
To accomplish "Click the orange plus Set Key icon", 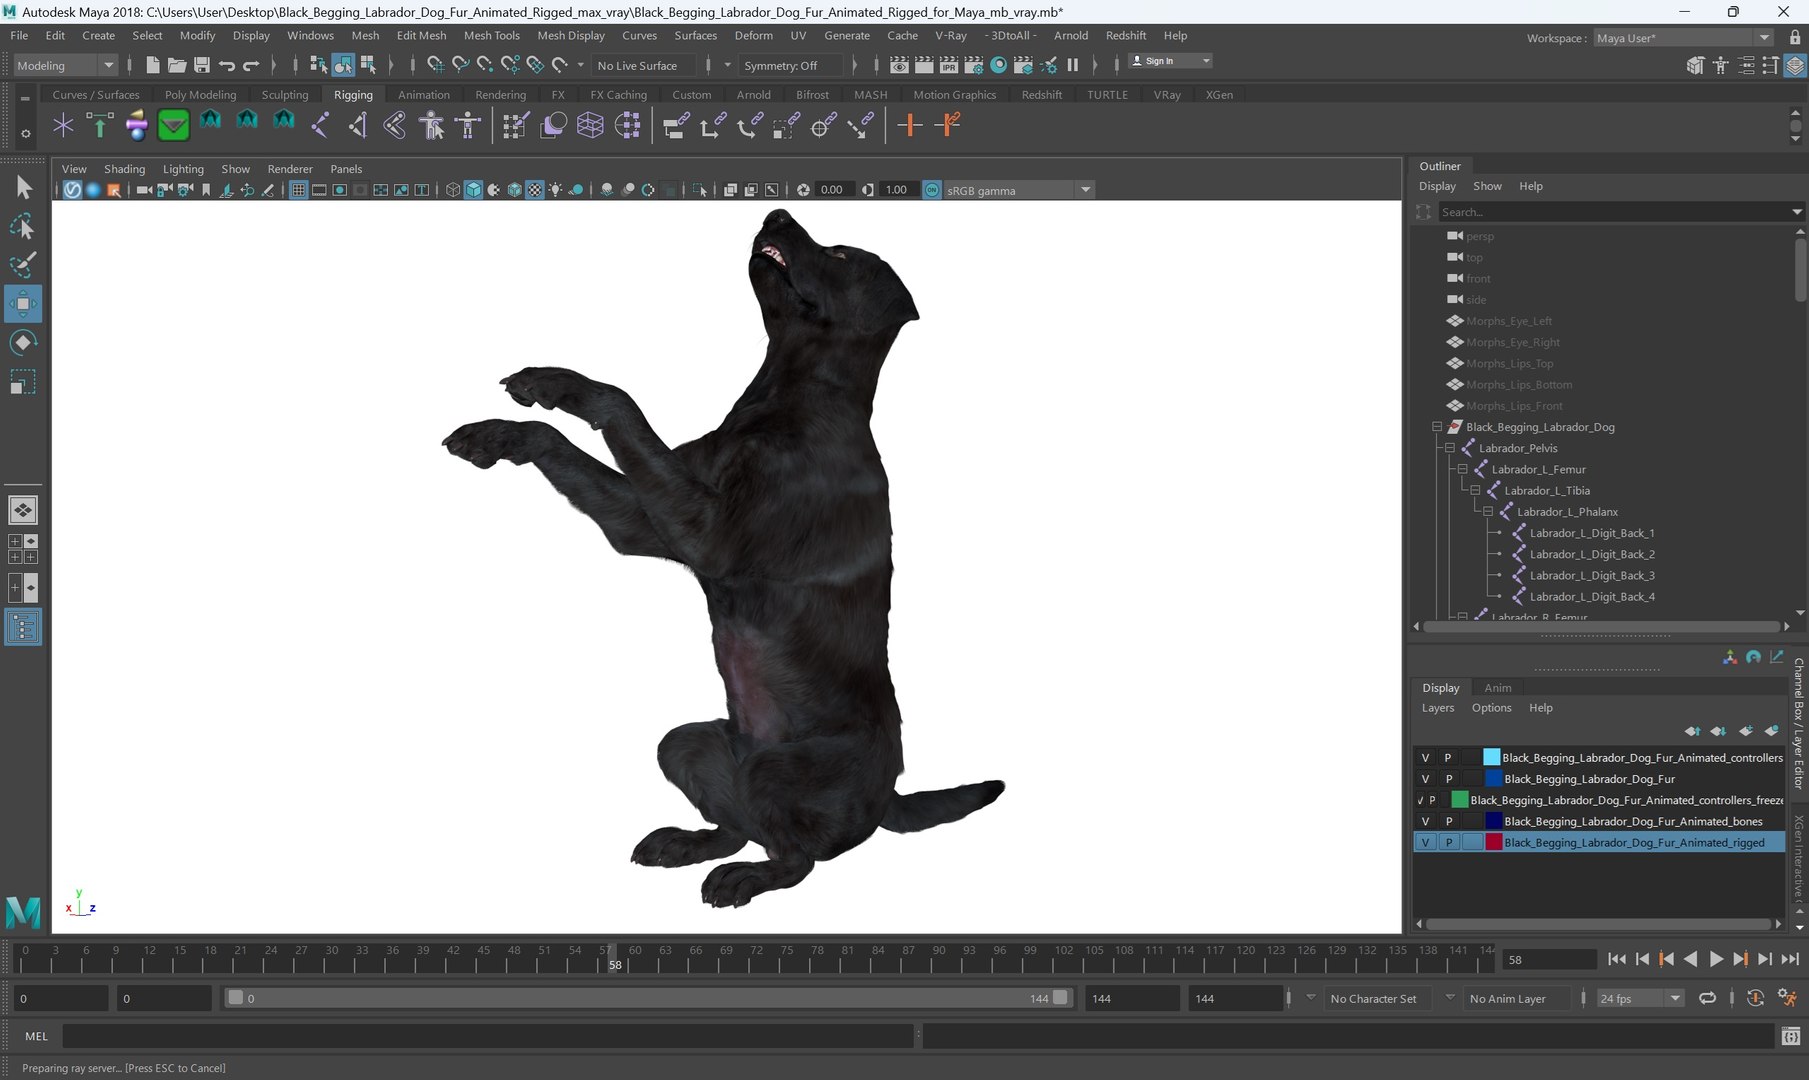I will (909, 125).
